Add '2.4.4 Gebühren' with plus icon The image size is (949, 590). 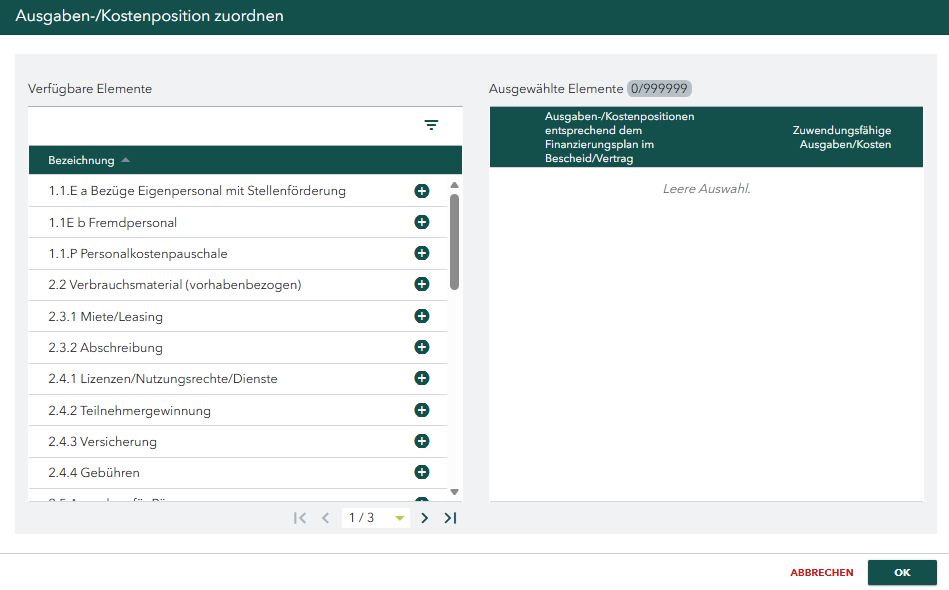[x=422, y=472]
